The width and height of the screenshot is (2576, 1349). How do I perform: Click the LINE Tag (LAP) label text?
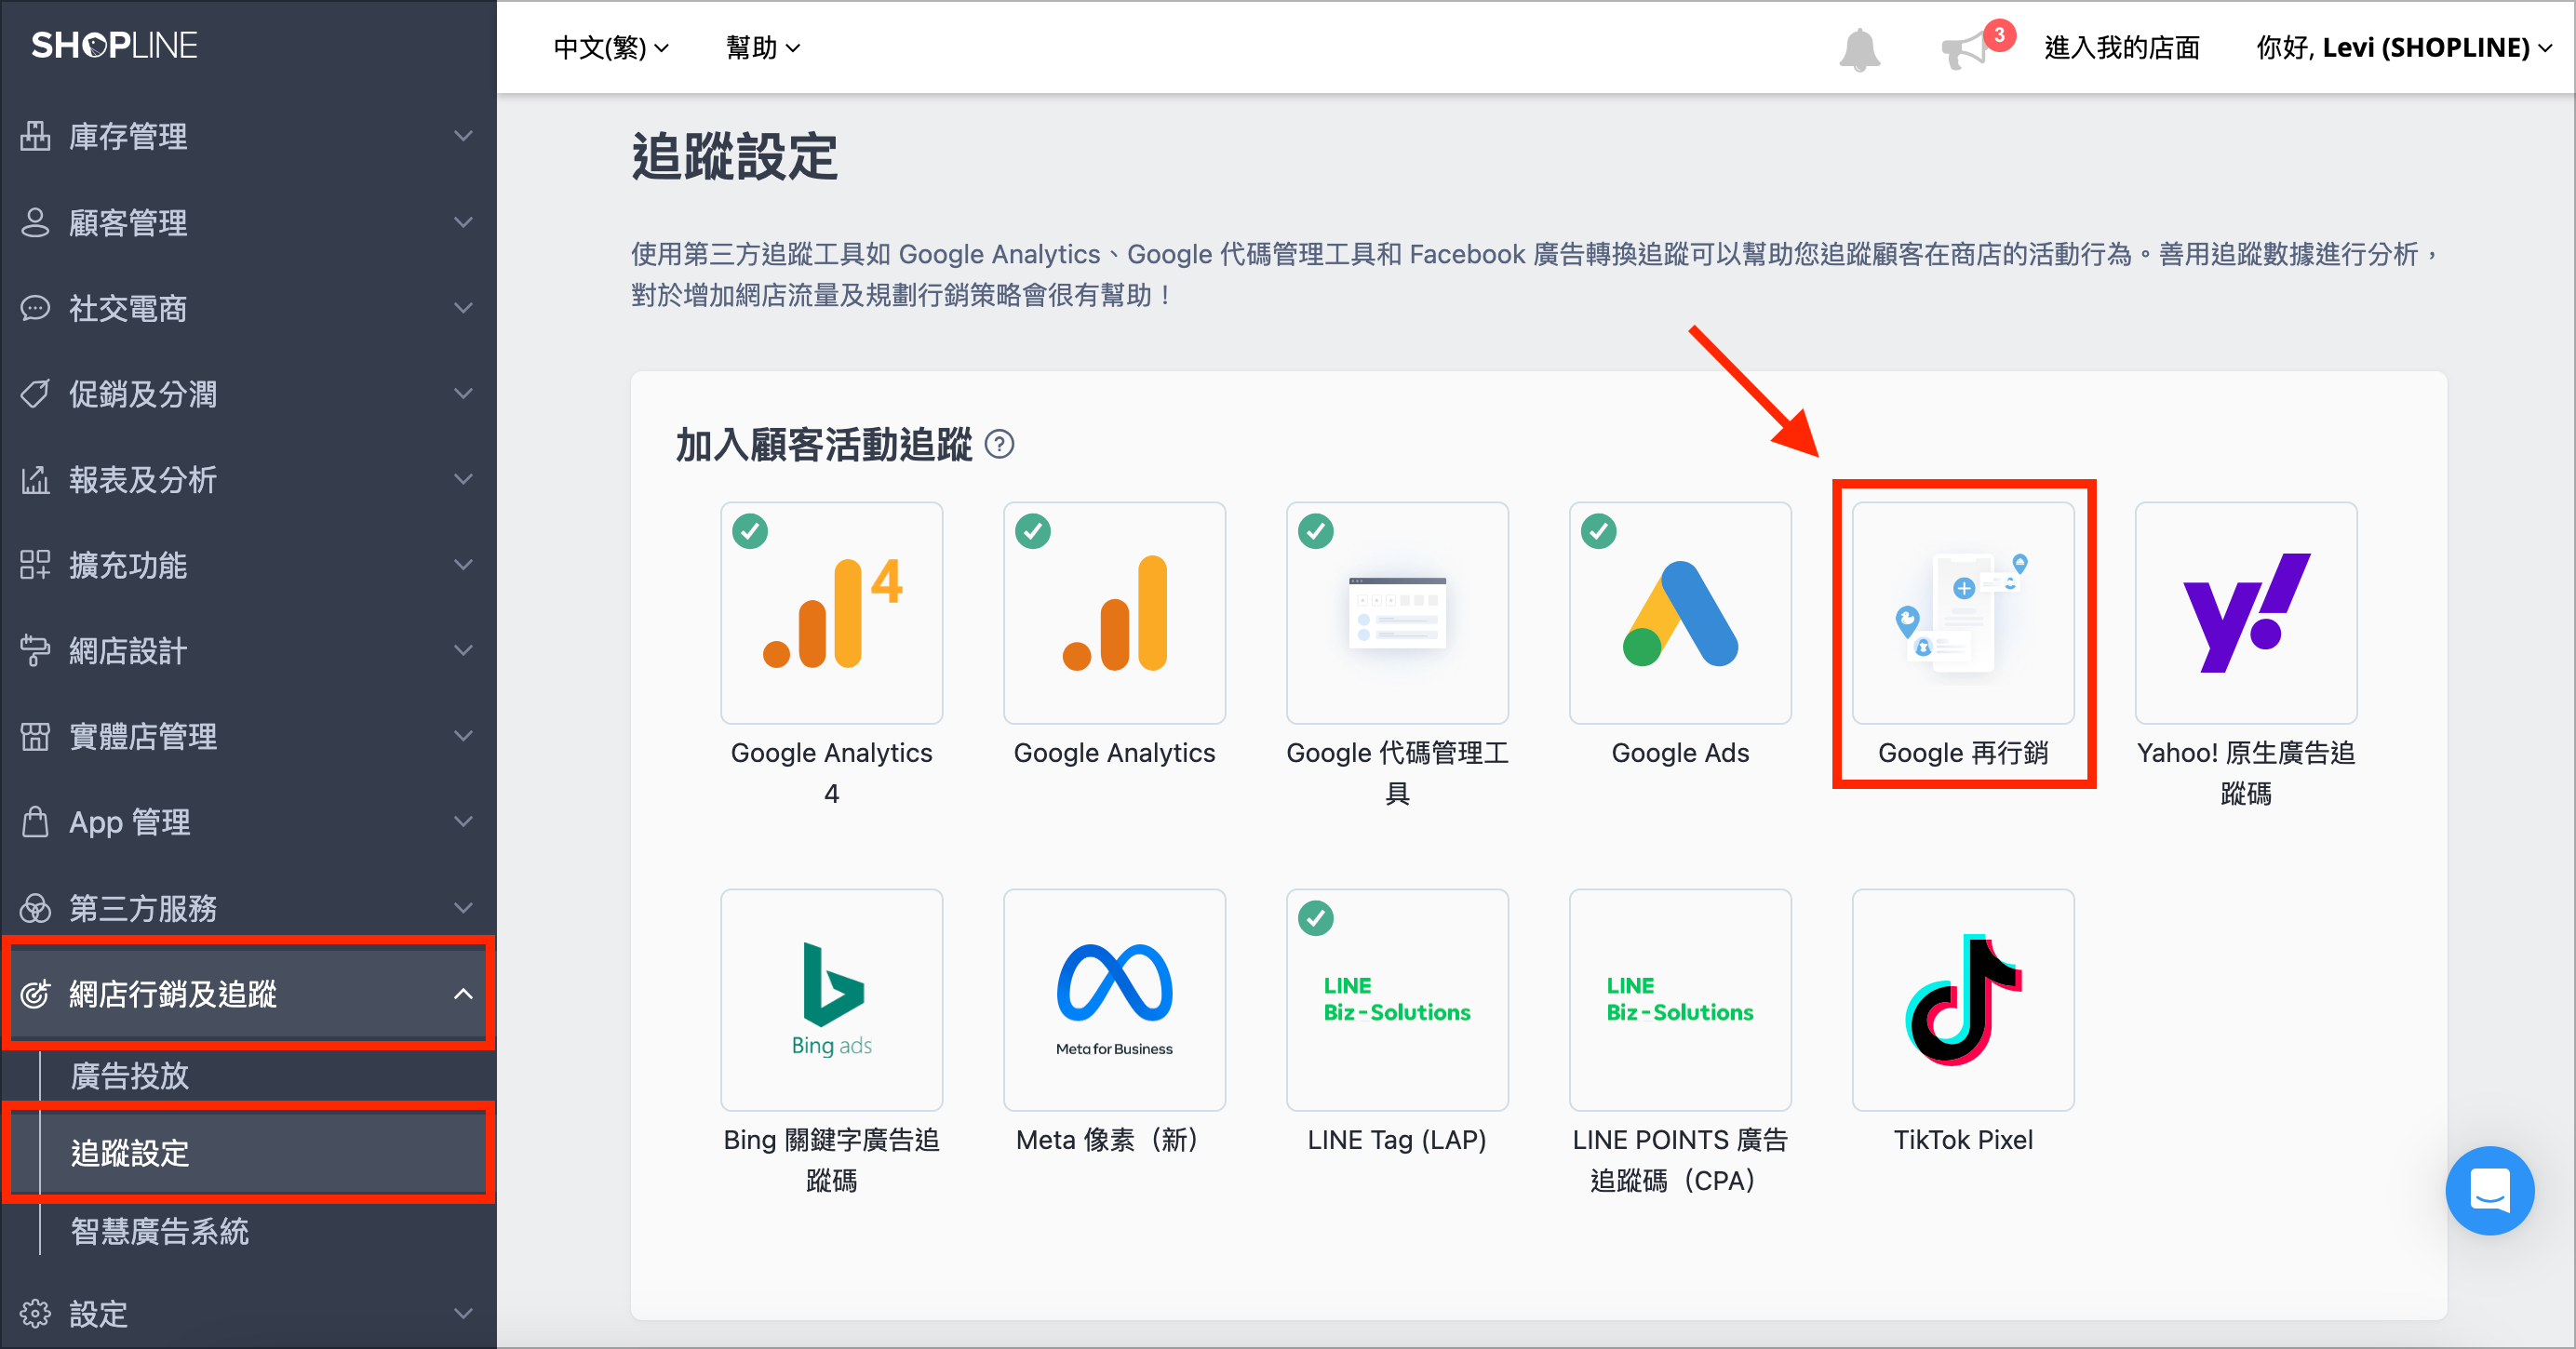point(1397,1140)
